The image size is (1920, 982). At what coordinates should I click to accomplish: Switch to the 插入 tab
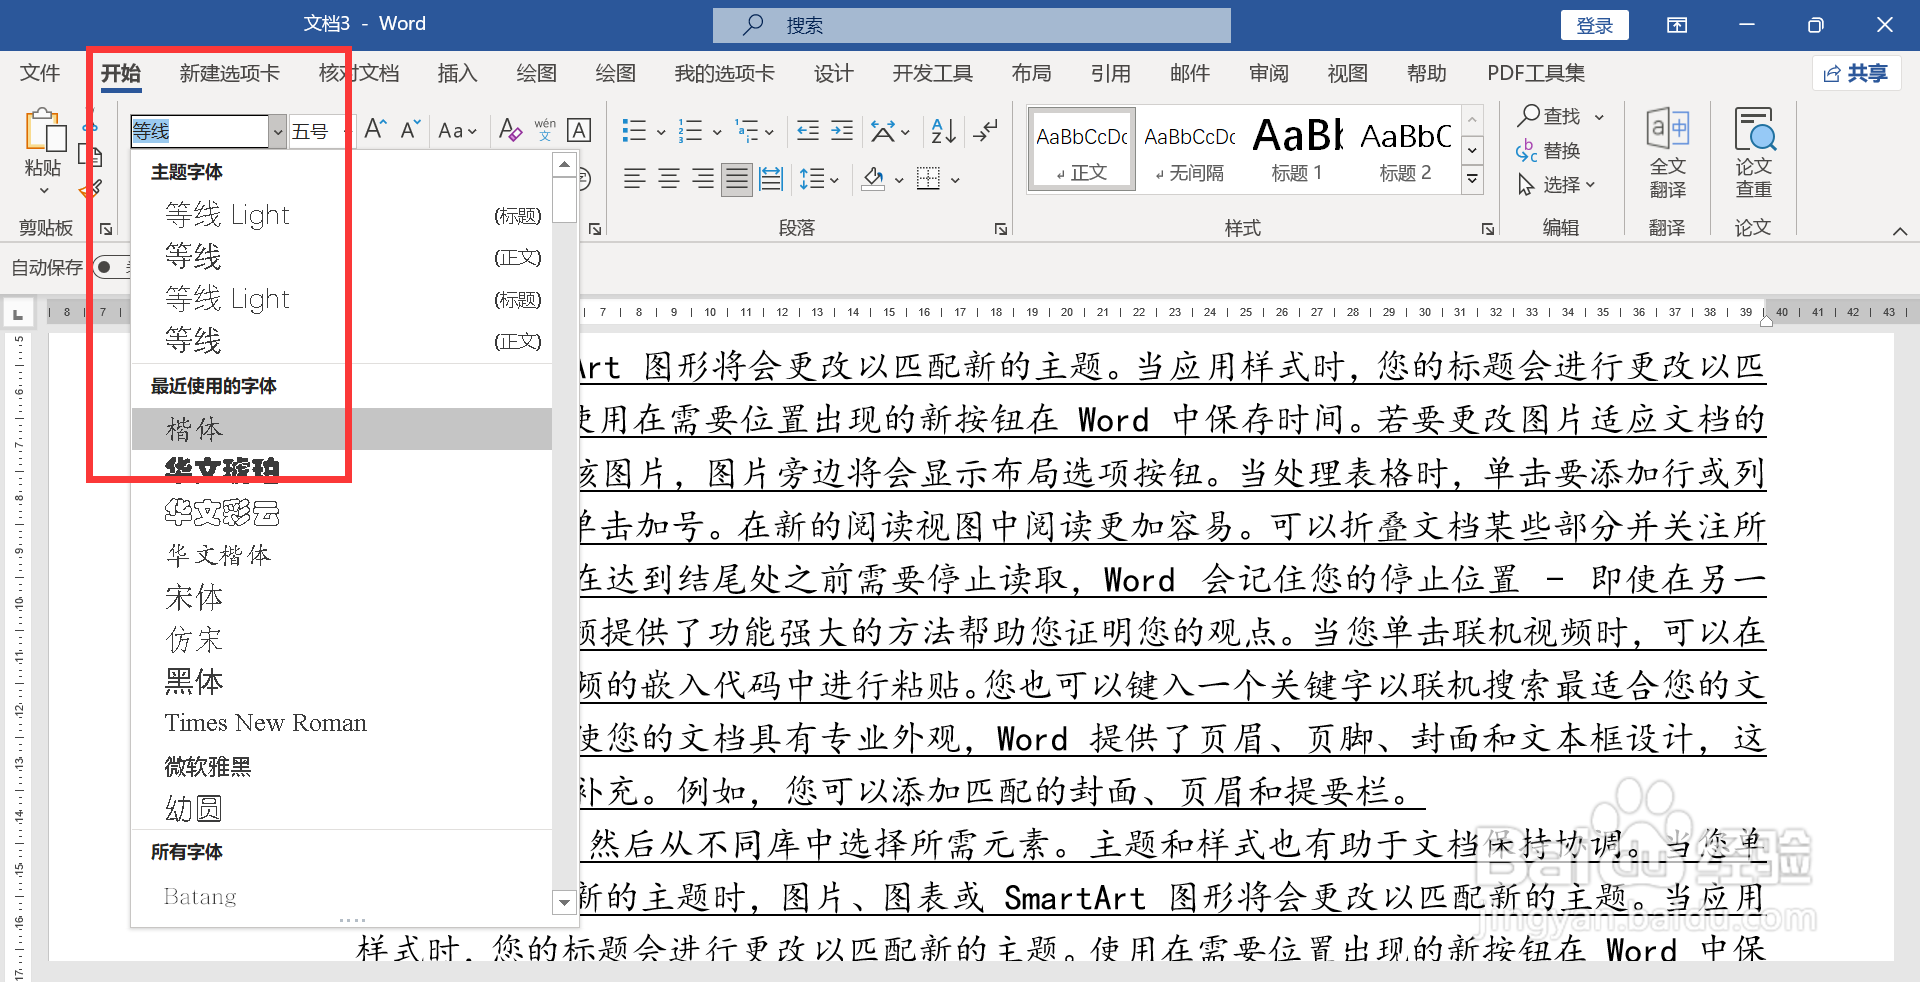pyautogui.click(x=457, y=73)
